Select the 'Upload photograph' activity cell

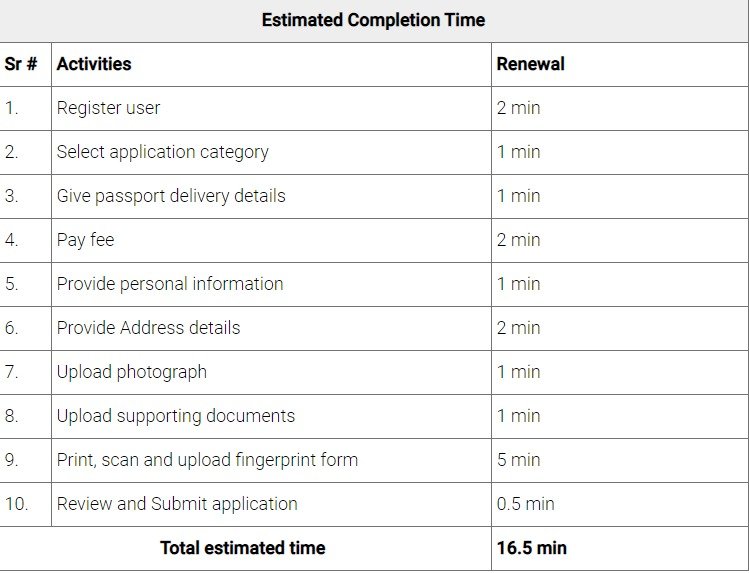(x=132, y=372)
